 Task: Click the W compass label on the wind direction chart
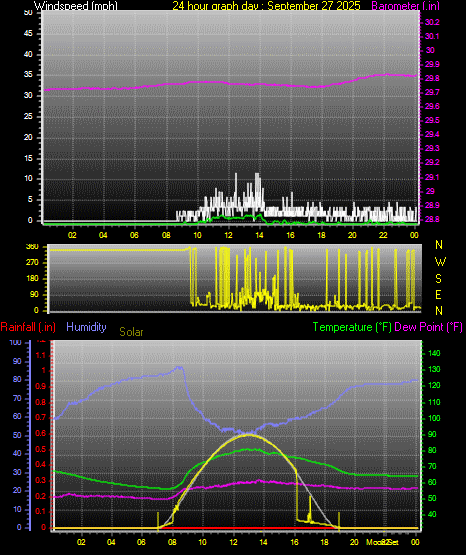[440, 262]
